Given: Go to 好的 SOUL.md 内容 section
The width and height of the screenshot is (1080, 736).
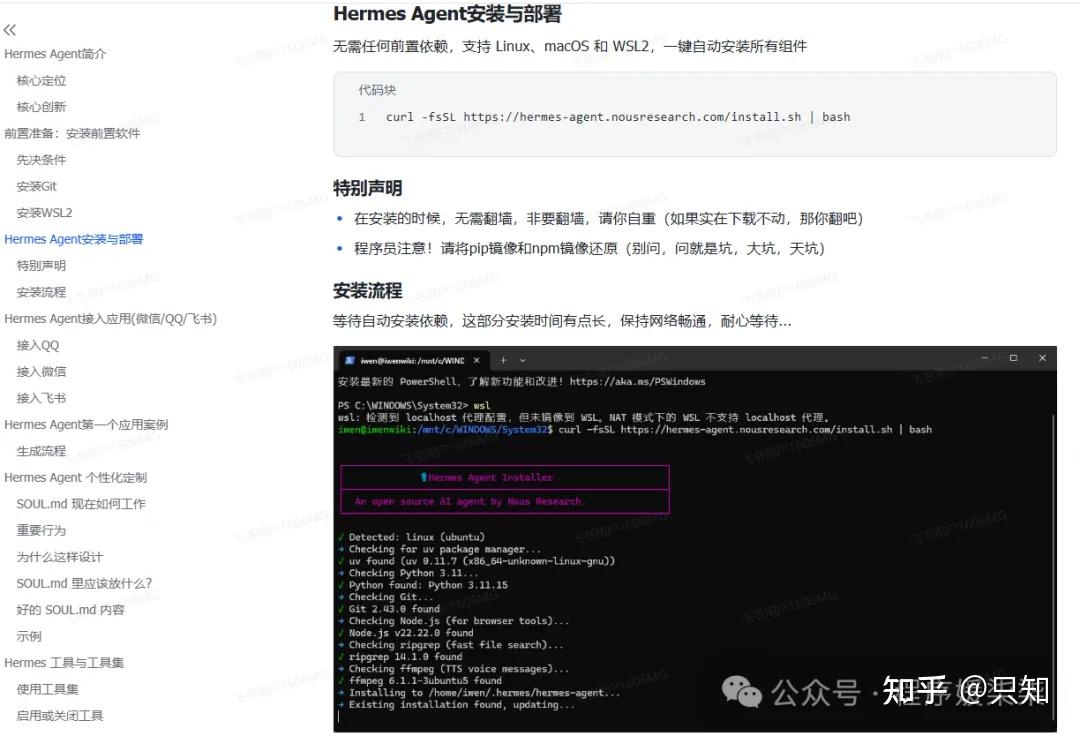Looking at the screenshot, I should (x=71, y=610).
